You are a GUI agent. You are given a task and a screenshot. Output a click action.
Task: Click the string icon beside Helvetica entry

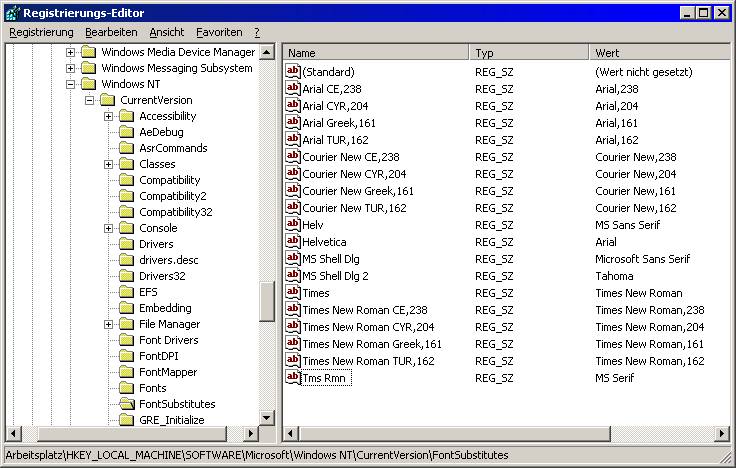293,242
